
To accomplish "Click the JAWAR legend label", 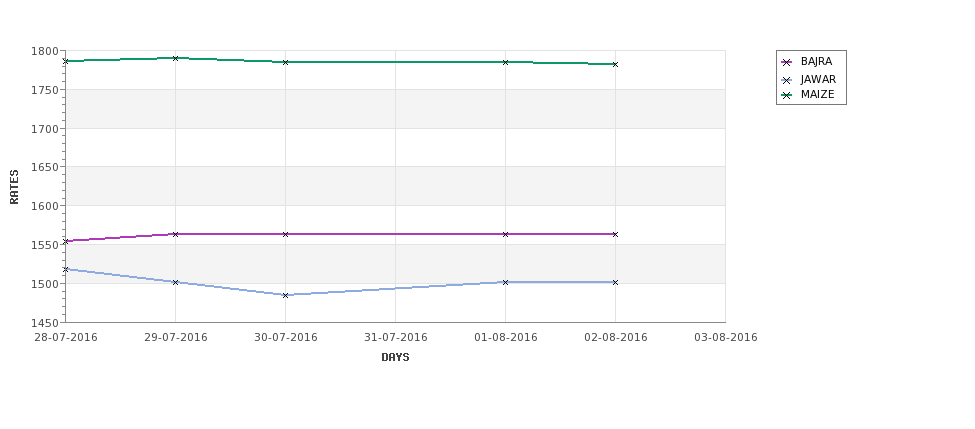I will (x=818, y=80).
